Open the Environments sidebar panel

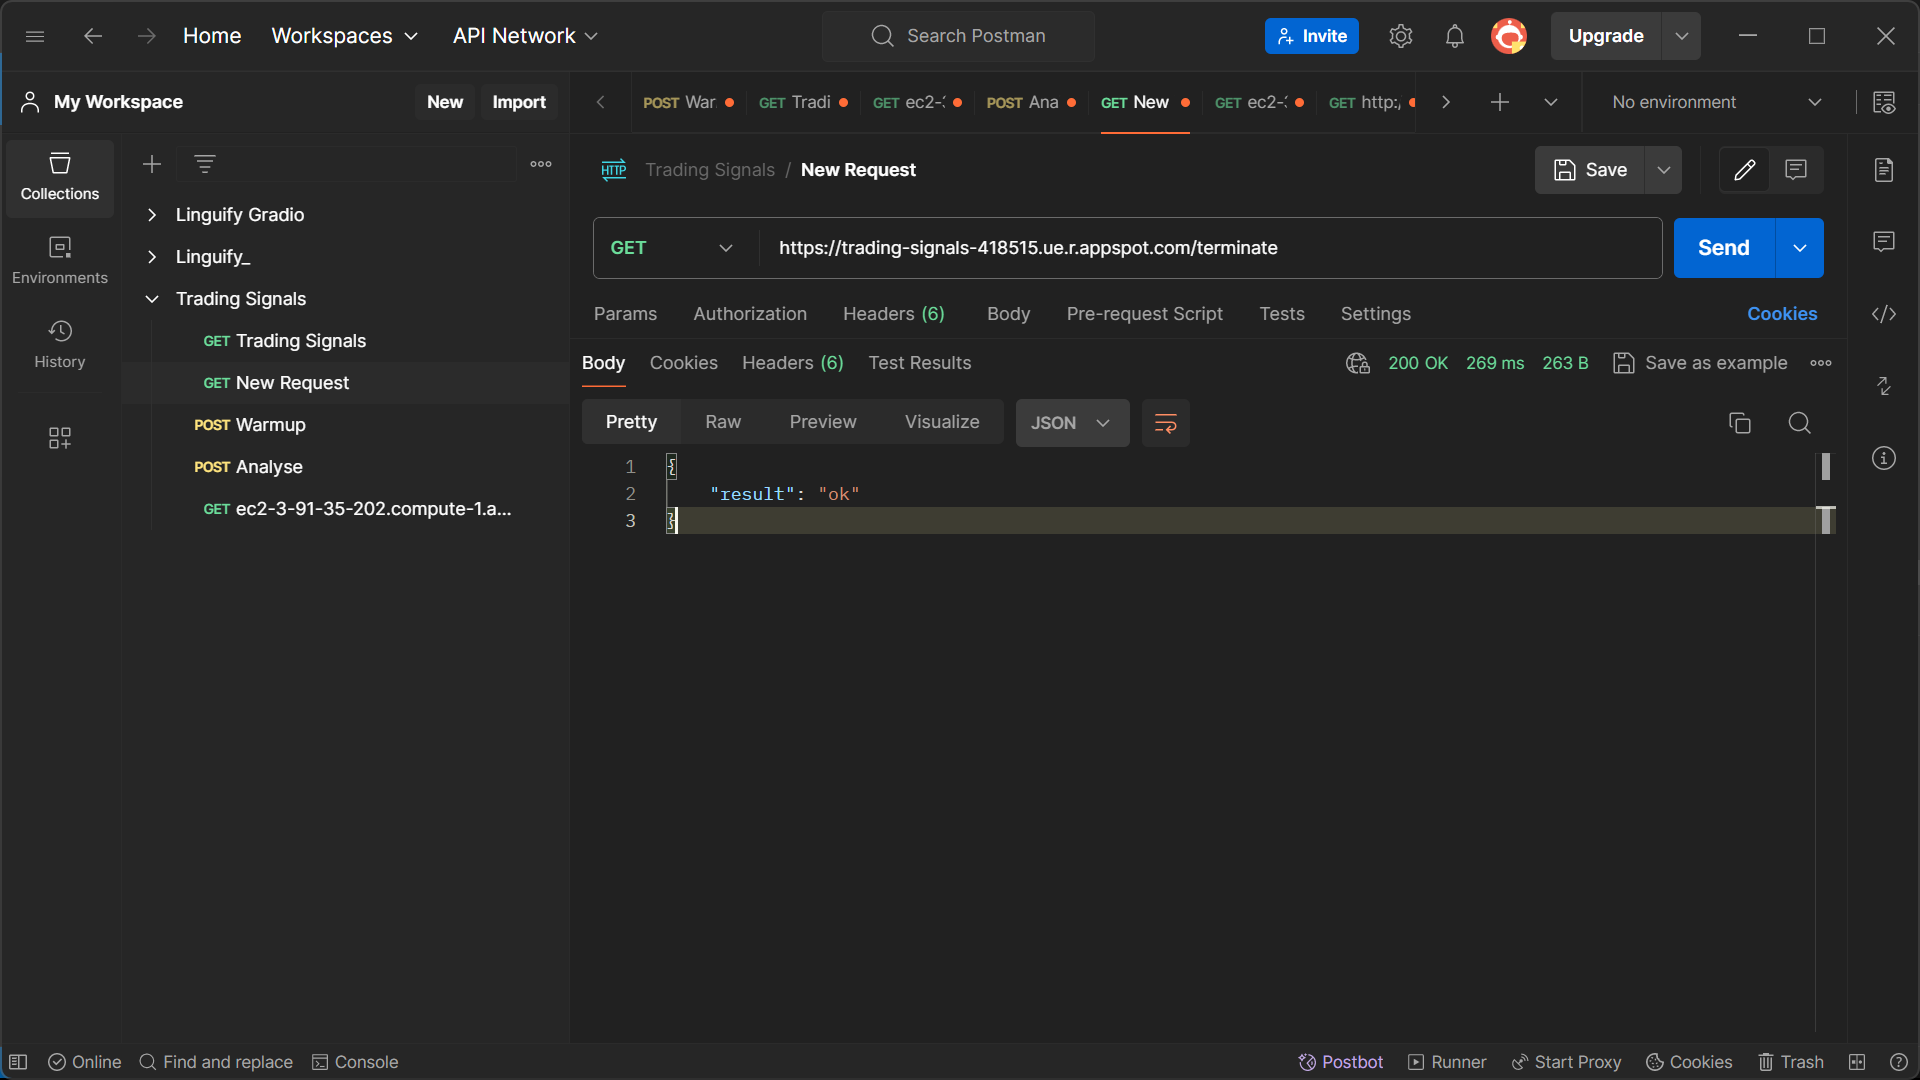point(60,260)
